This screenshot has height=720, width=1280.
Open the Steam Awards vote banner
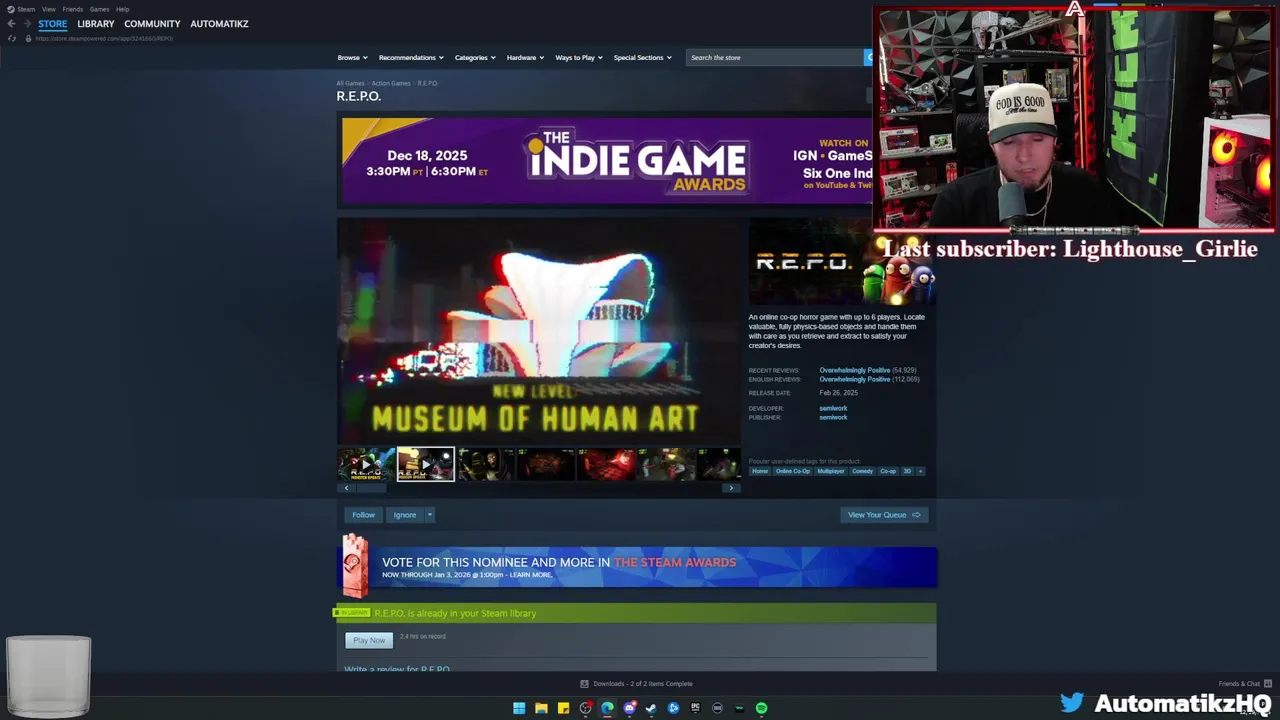pos(637,567)
